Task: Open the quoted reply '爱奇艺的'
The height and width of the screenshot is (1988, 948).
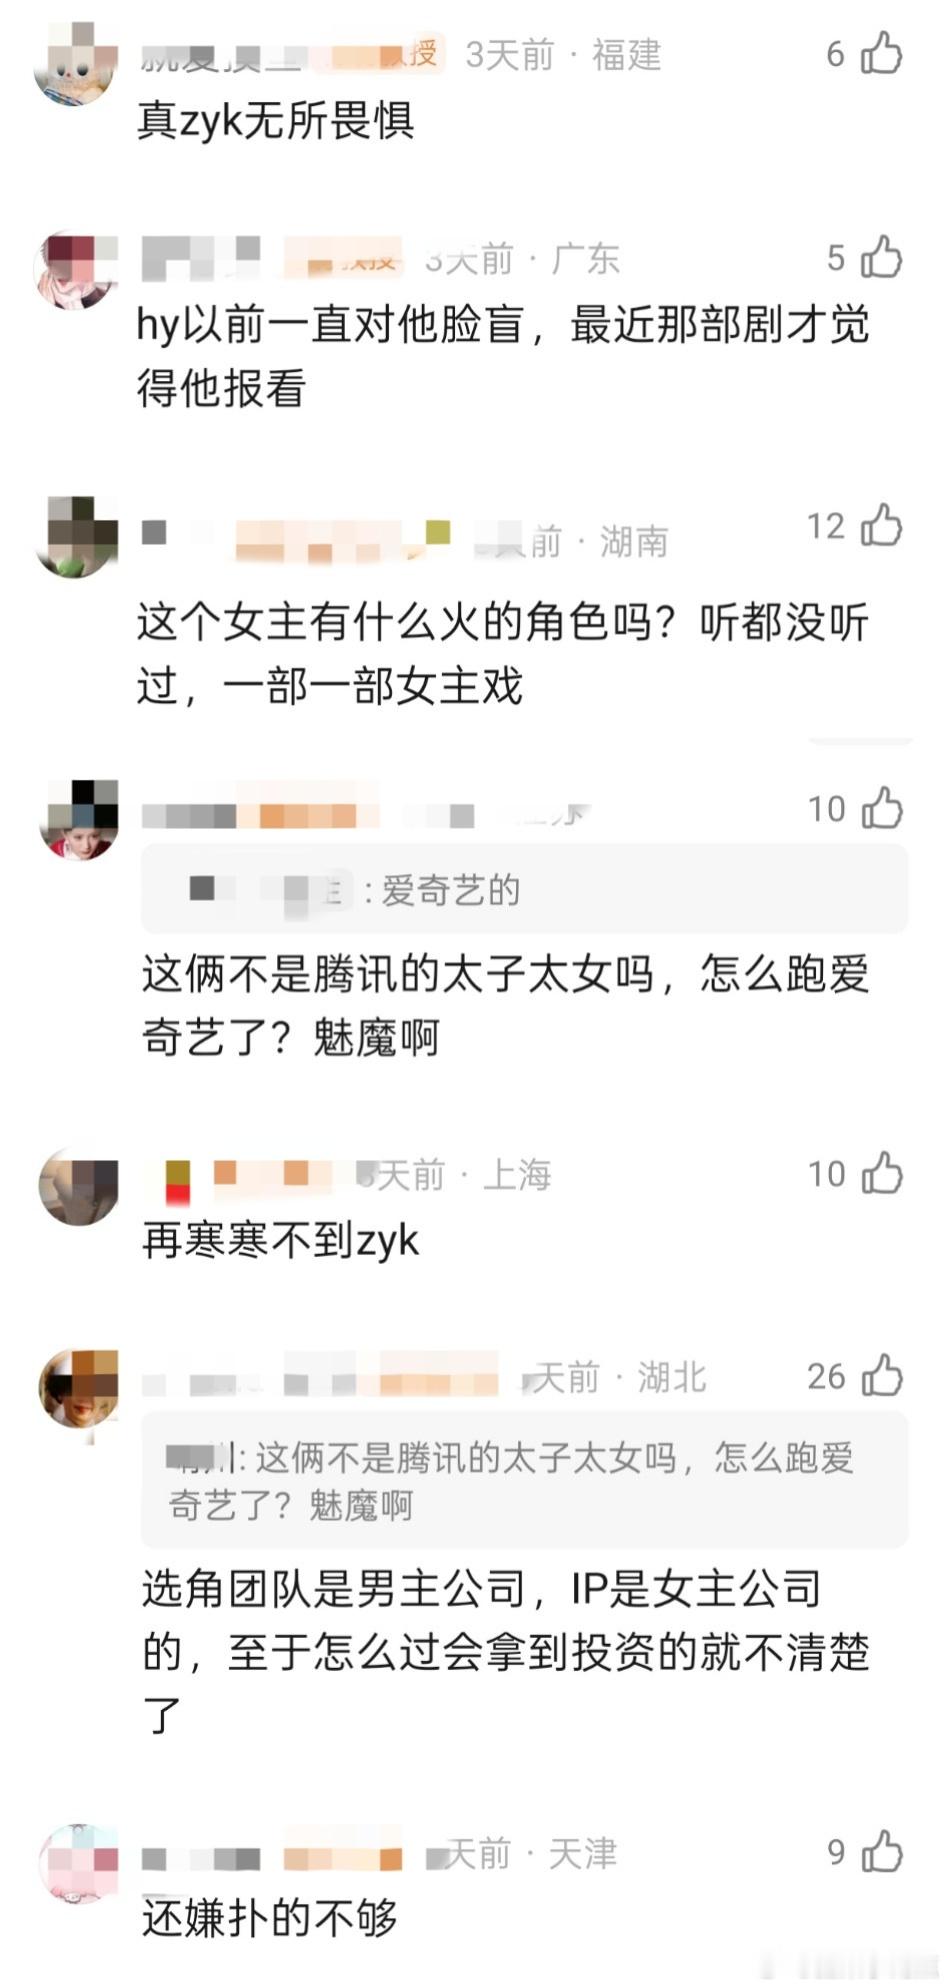Action: tap(524, 889)
